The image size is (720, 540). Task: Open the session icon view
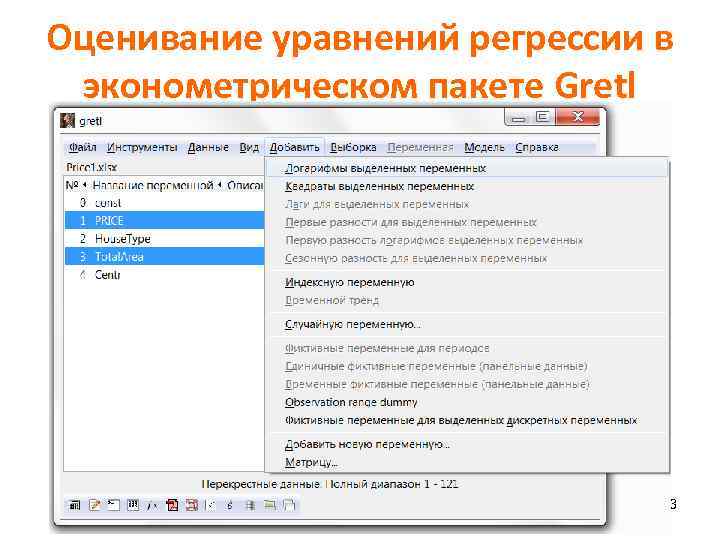pyautogui.click(x=133, y=505)
